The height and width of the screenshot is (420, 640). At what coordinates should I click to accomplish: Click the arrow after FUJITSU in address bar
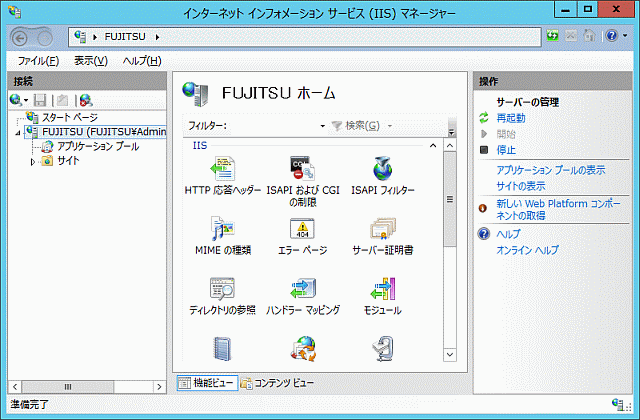[157, 37]
